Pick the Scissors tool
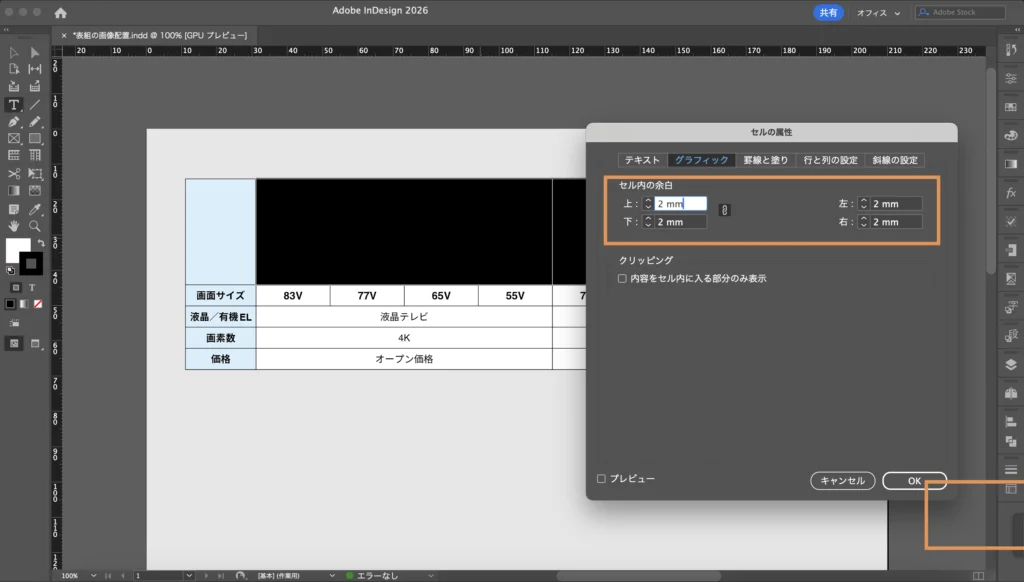This screenshot has height=582, width=1024. (14, 173)
